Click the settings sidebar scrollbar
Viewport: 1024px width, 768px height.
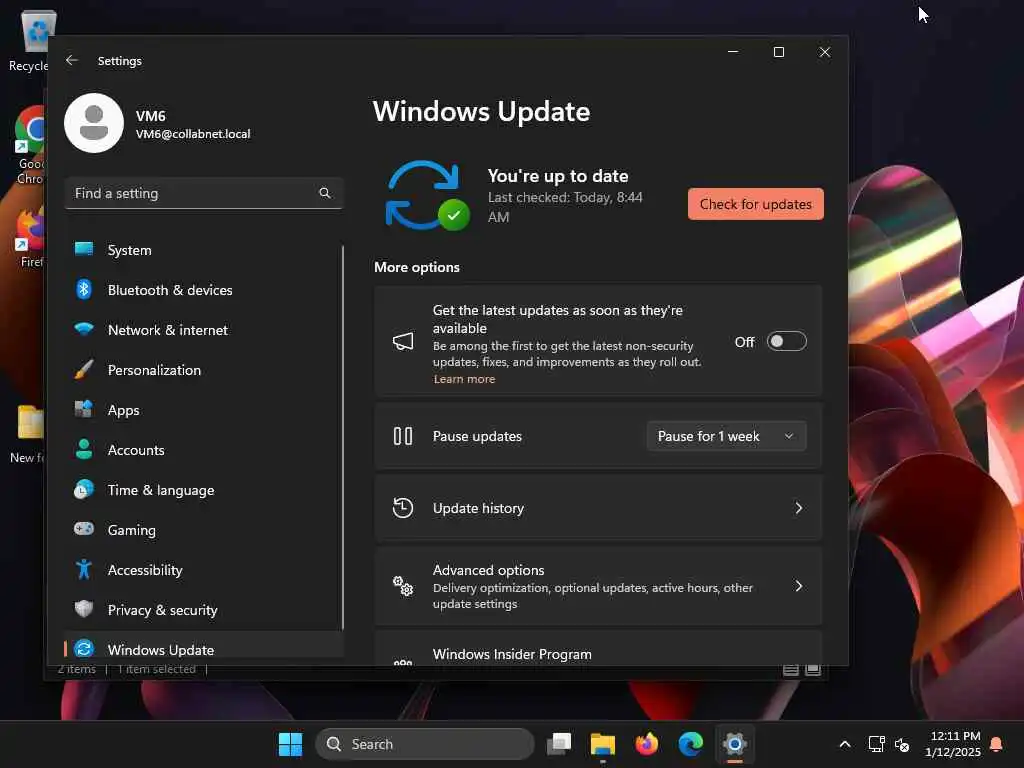pos(343,438)
